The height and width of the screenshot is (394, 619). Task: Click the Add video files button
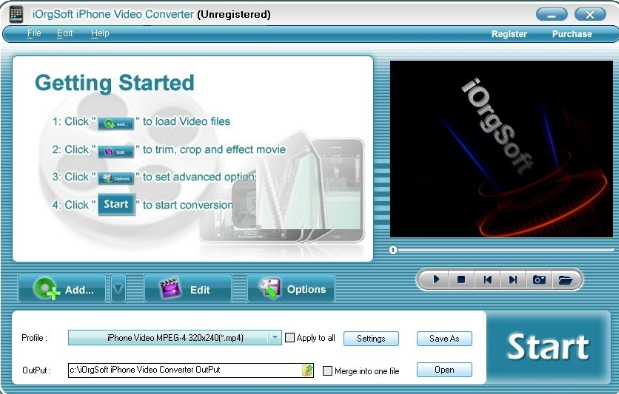tap(62, 289)
